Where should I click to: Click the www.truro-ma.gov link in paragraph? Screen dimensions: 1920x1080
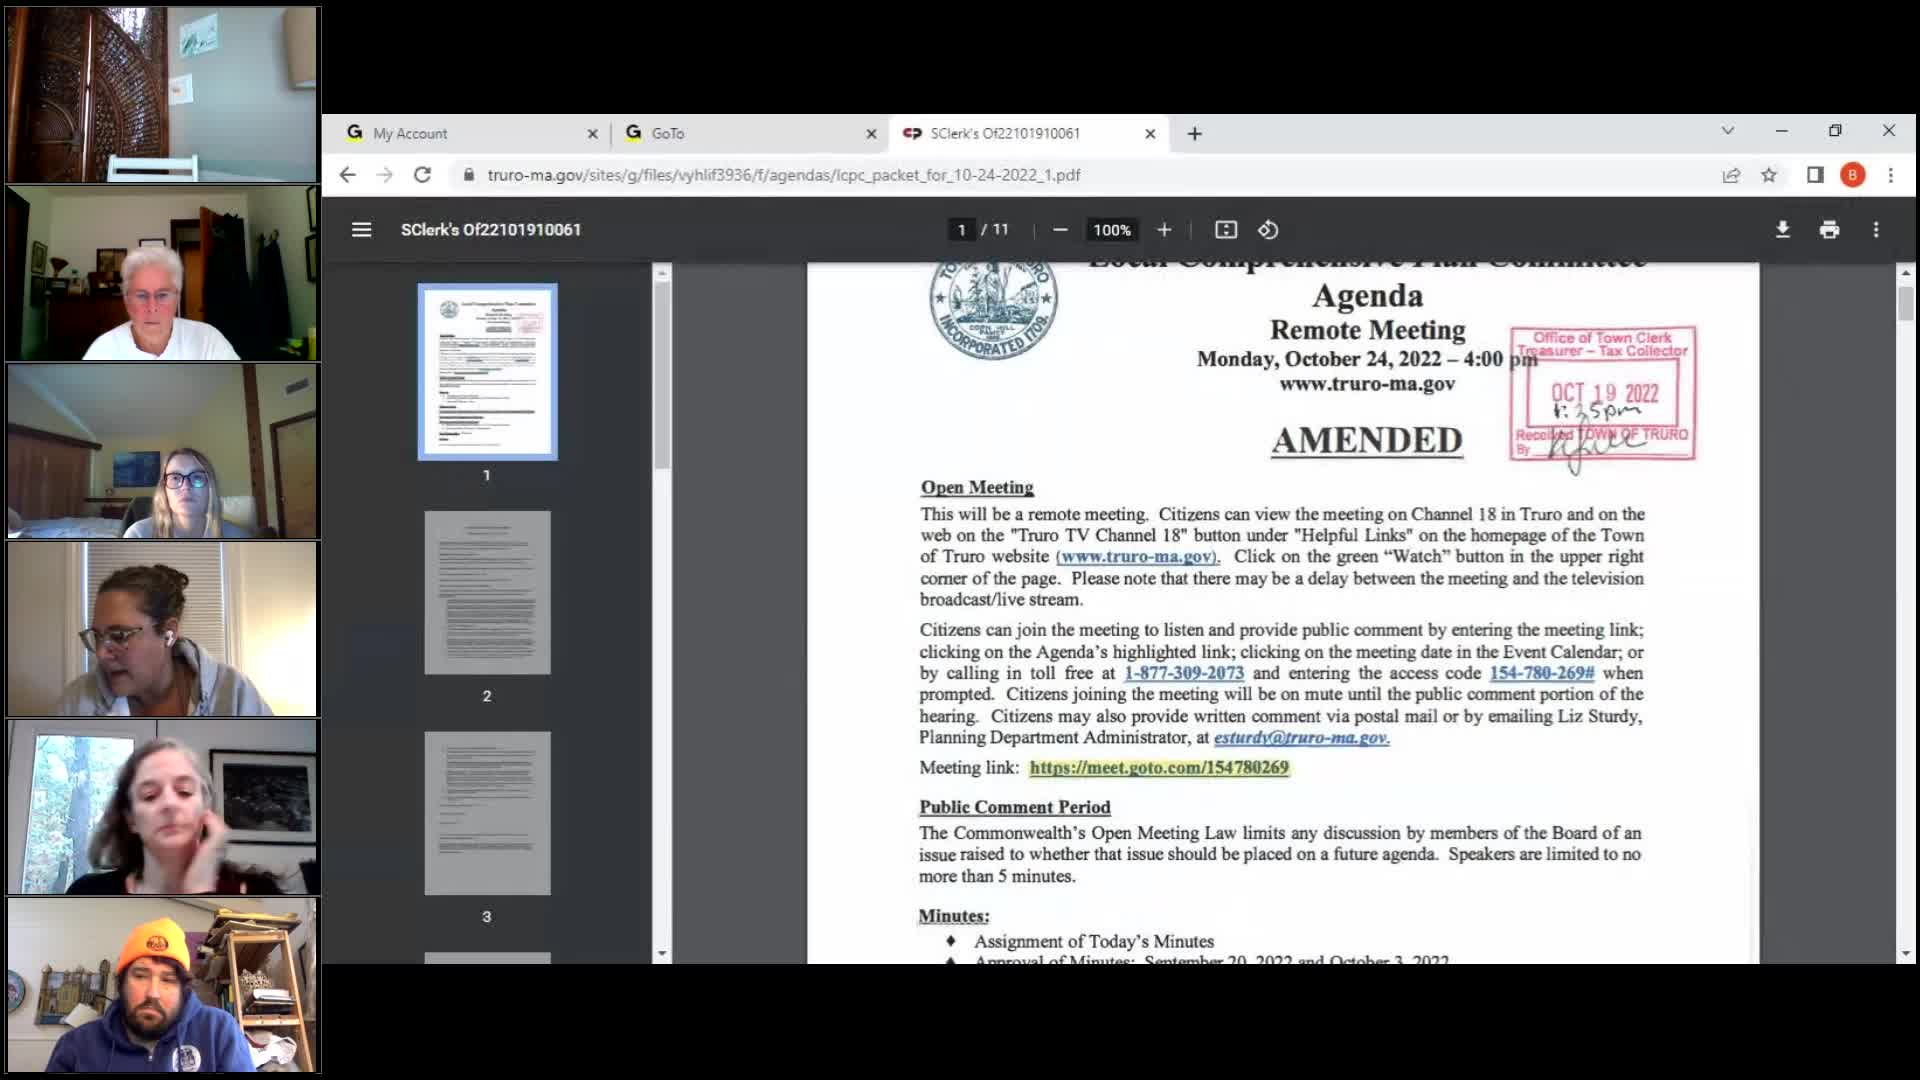[1137, 557]
